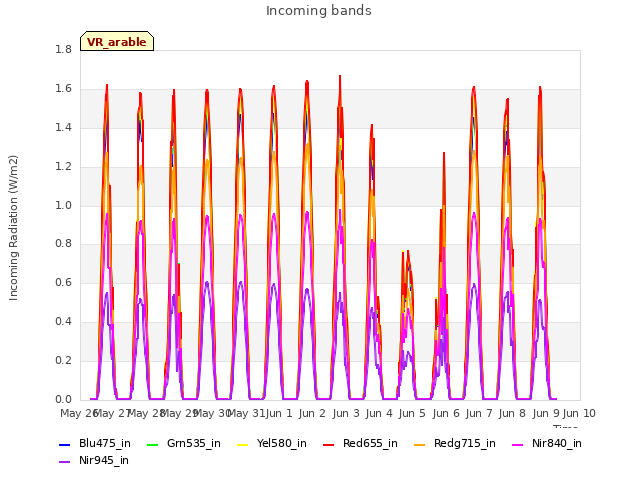Click the 1.2 y-axis tick label
The height and width of the screenshot is (480, 640).
pyautogui.click(x=63, y=167)
